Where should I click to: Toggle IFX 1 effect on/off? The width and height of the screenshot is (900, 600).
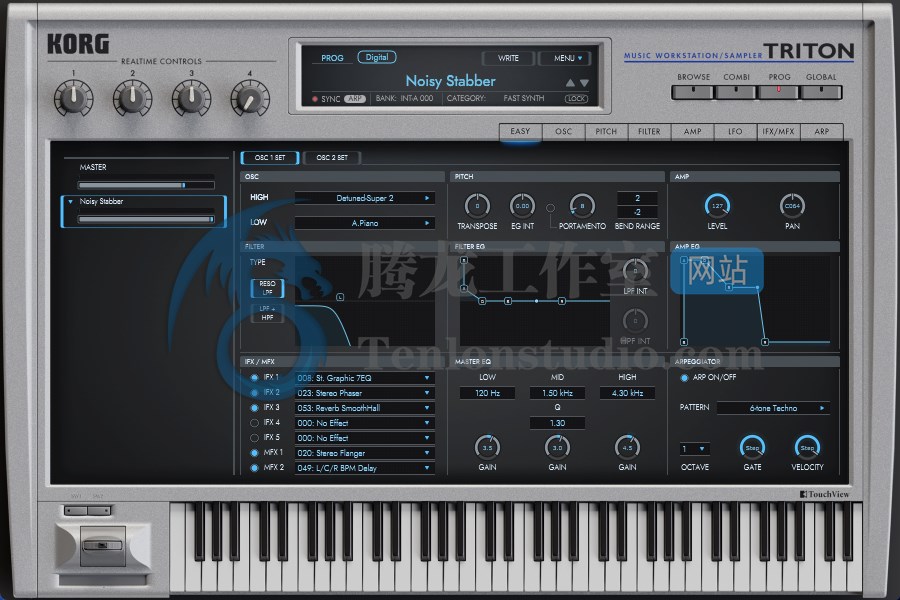point(254,378)
